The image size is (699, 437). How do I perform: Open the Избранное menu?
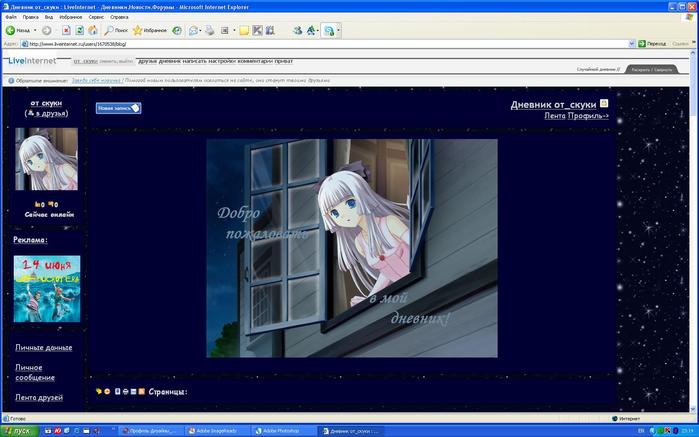tap(70, 17)
